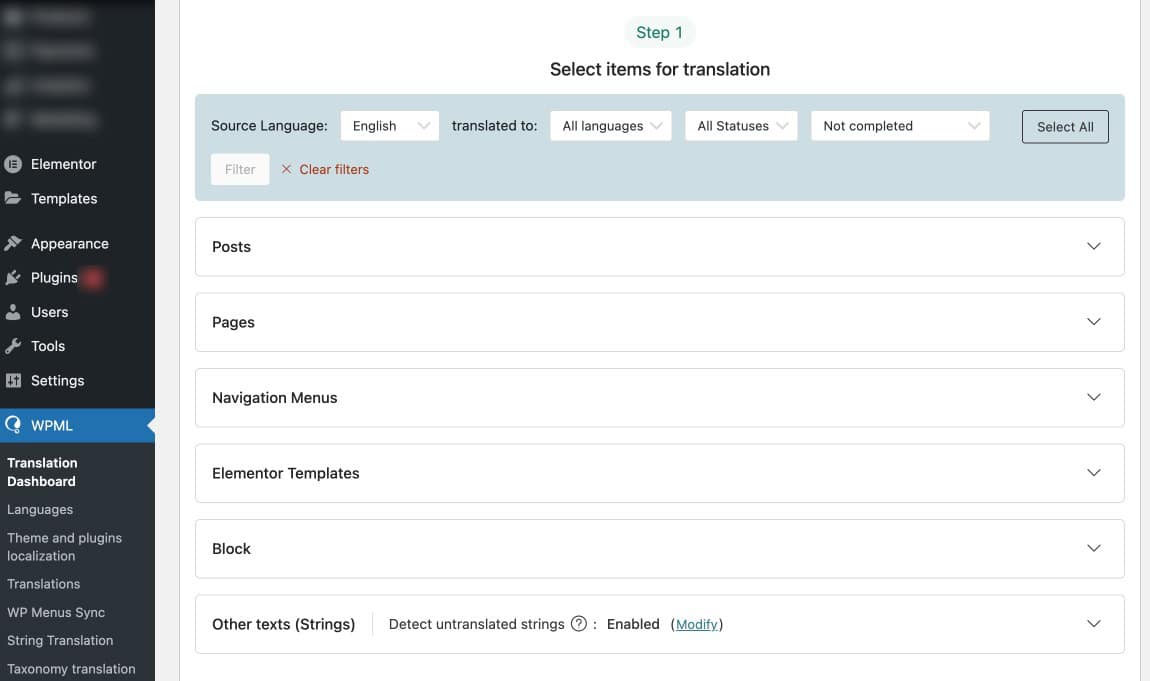Go to Translations submenu
Image resolution: width=1150 pixels, height=681 pixels.
(x=43, y=584)
